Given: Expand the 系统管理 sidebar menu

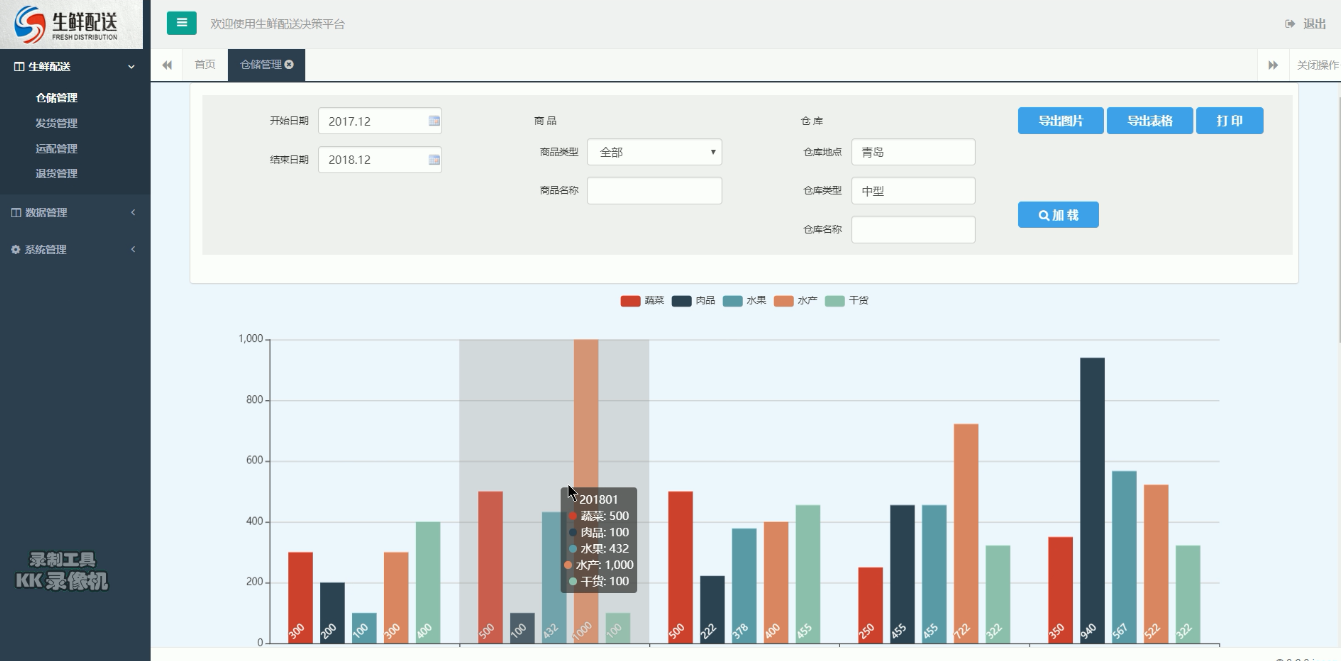Looking at the screenshot, I should (x=72, y=250).
